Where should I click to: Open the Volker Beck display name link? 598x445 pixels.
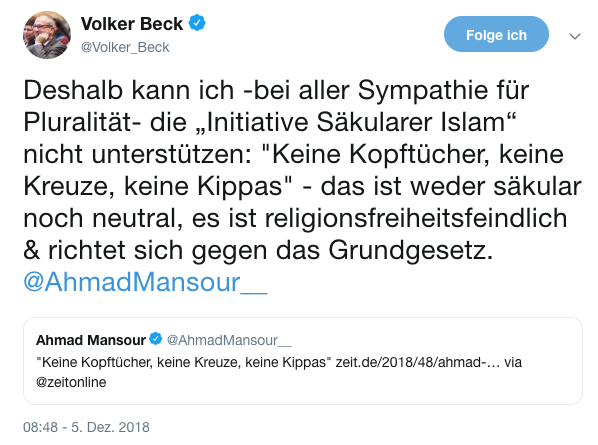point(132,24)
